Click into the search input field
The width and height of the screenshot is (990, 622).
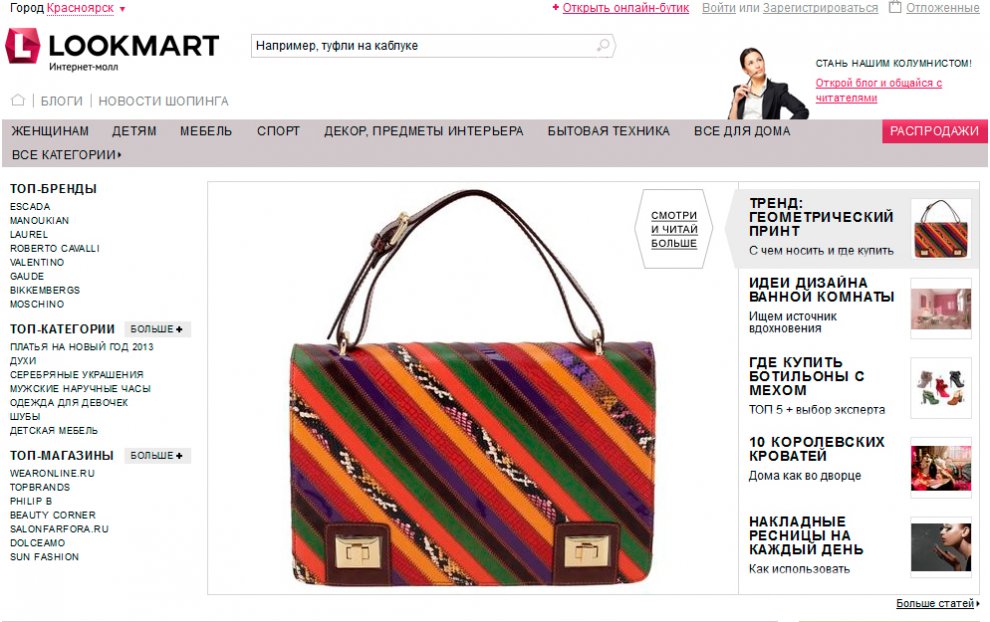tap(424, 46)
